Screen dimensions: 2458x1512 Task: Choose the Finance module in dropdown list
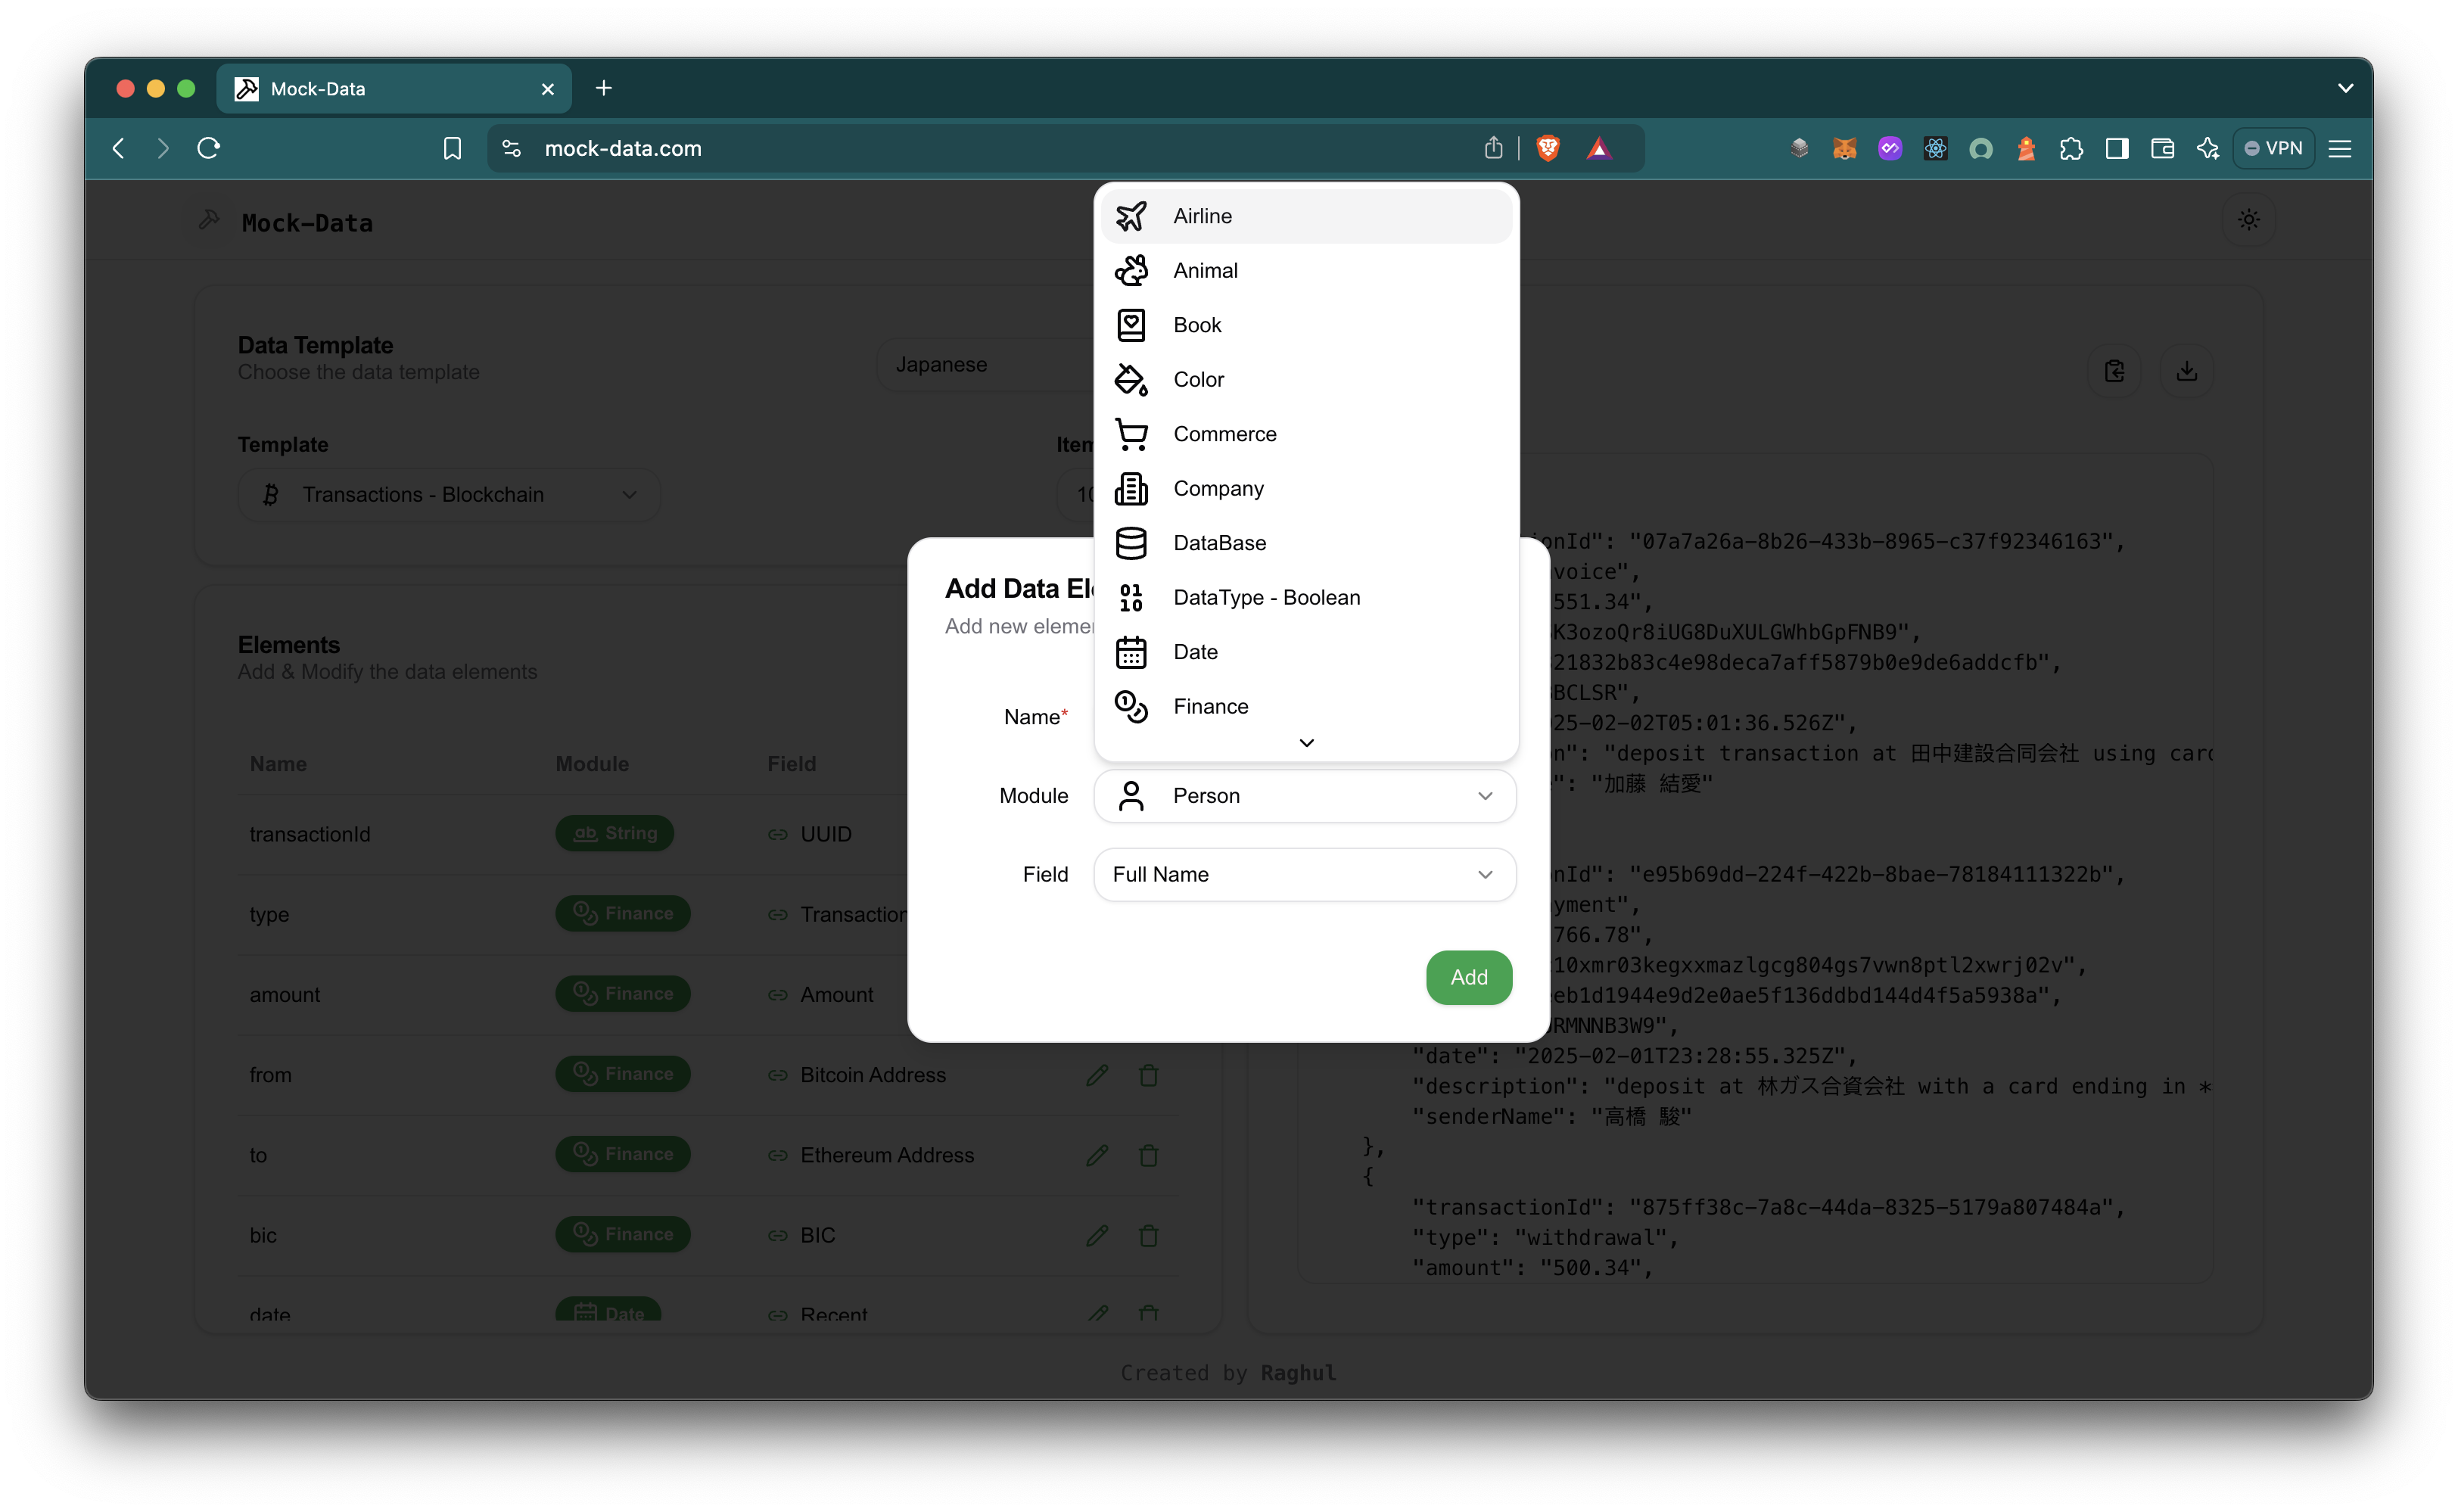pos(1306,707)
